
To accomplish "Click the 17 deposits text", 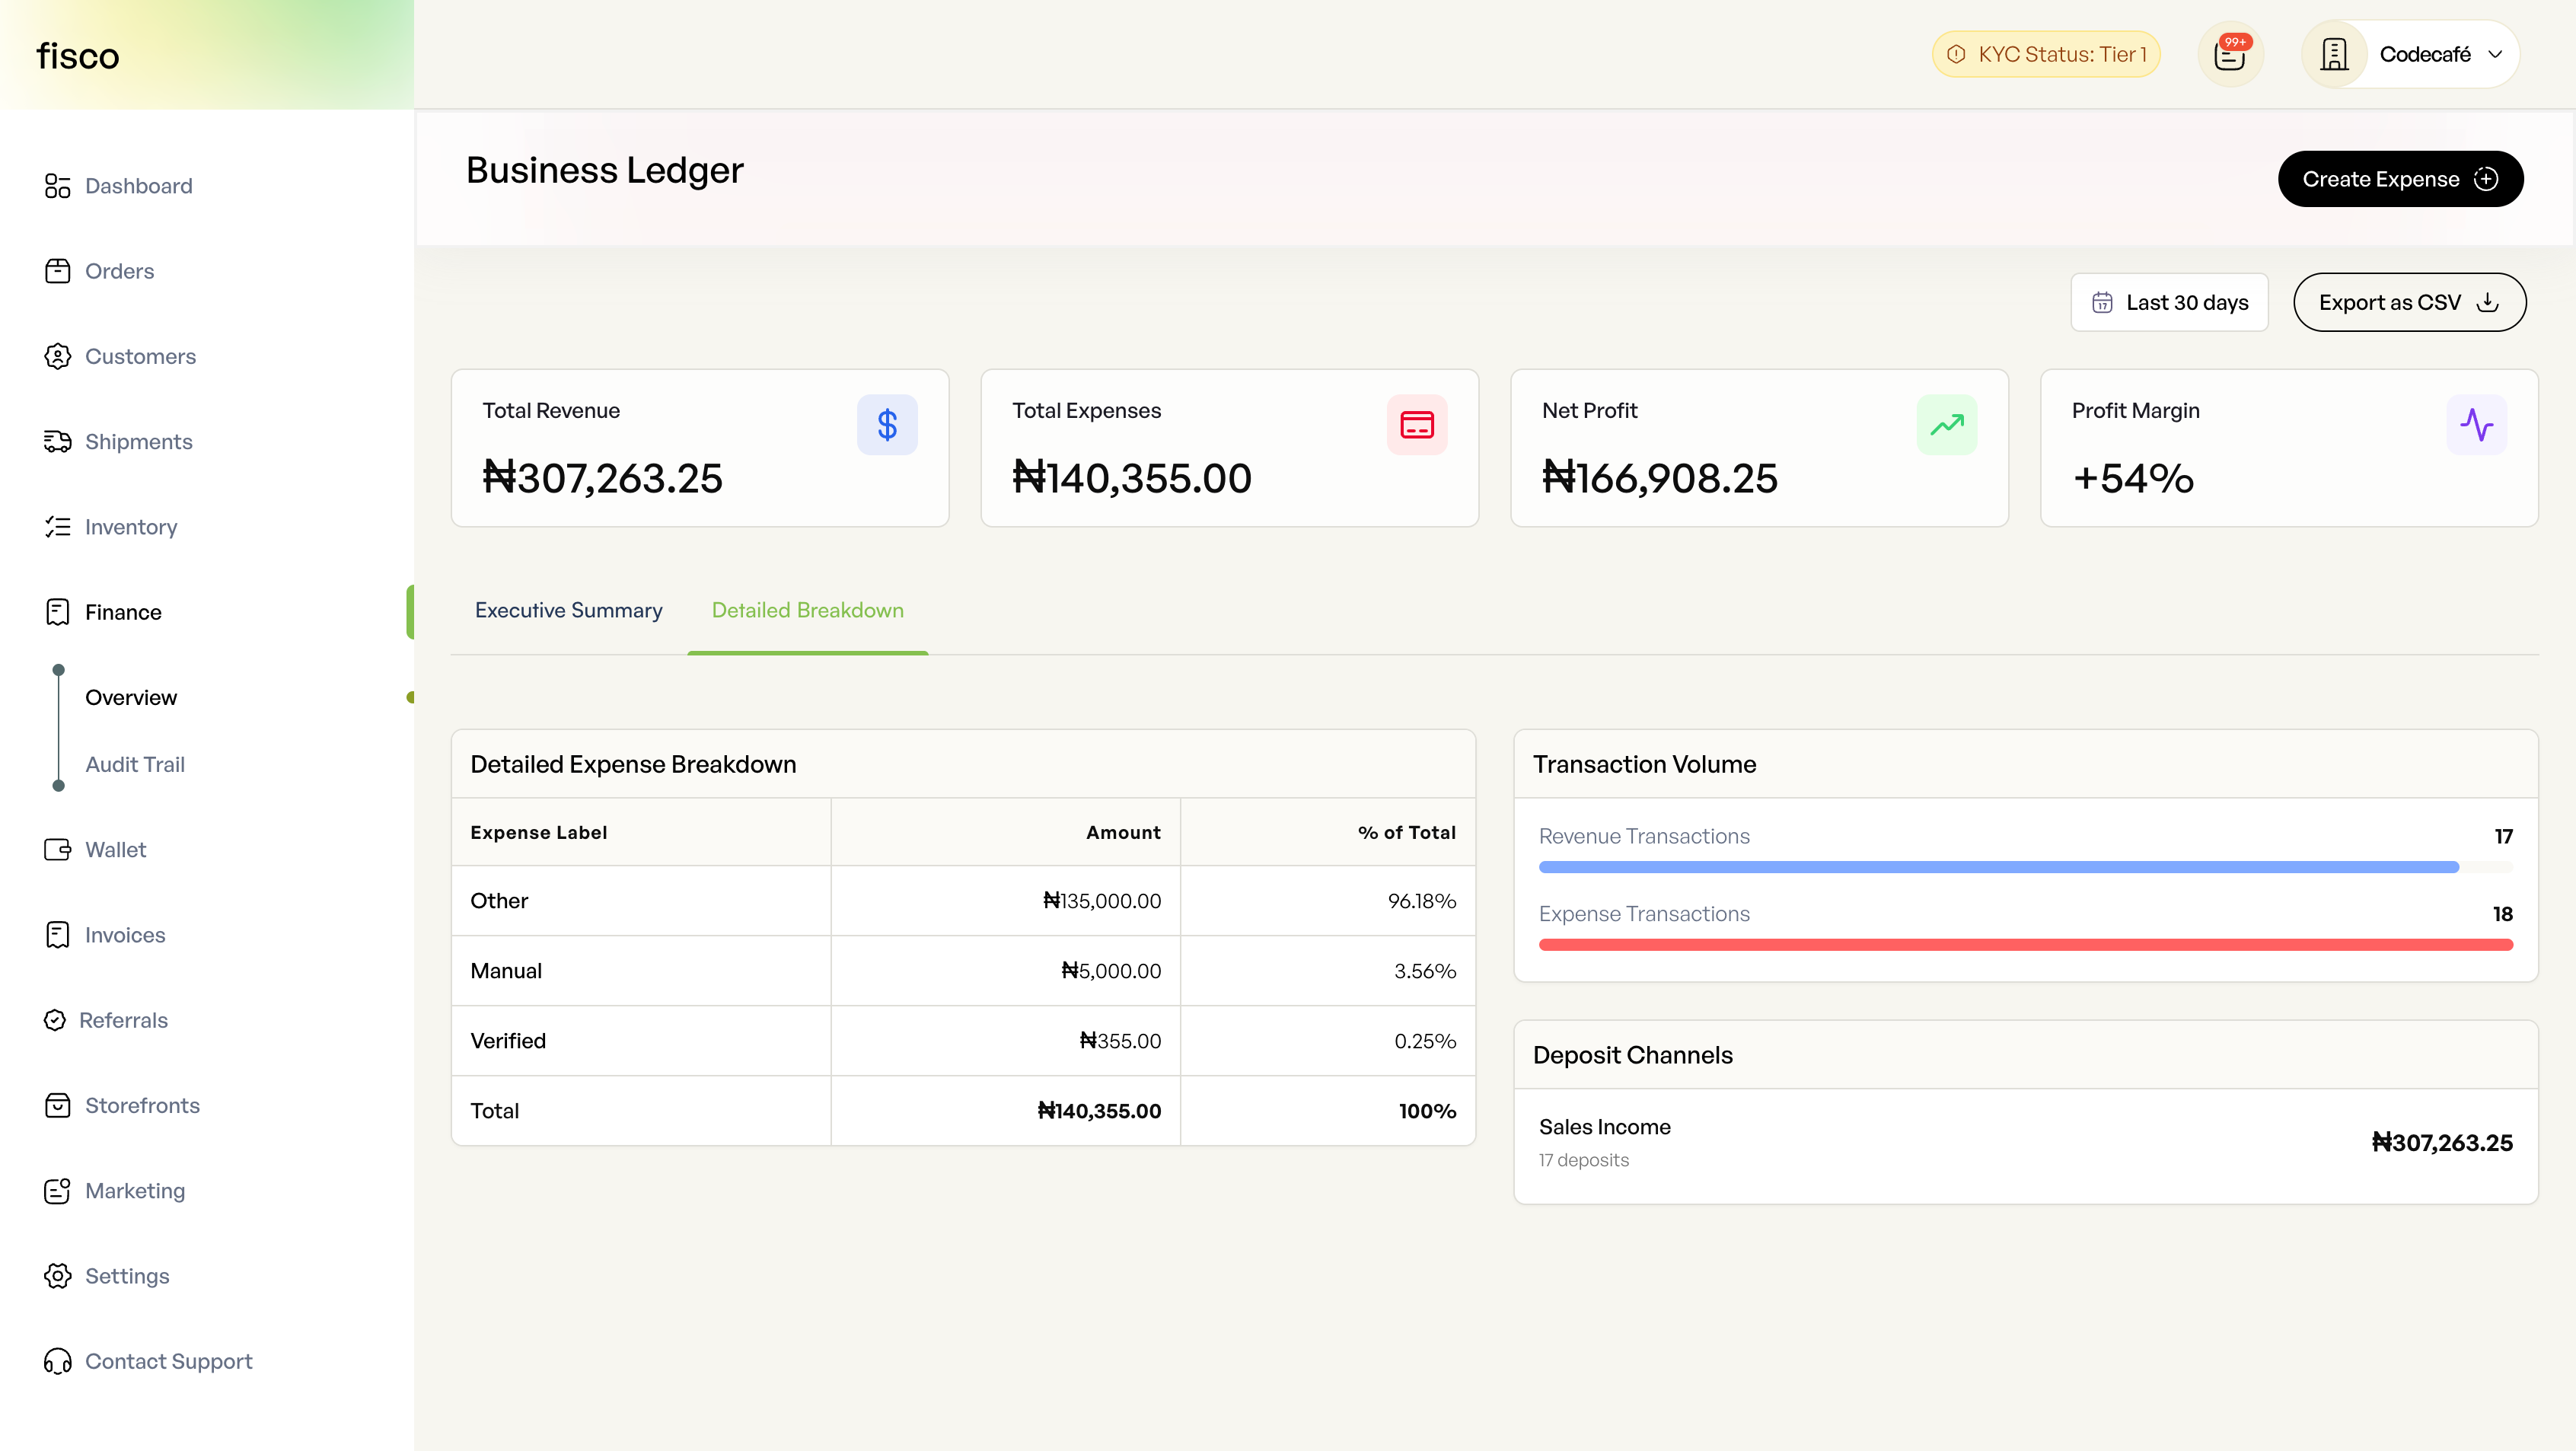I will 1583,1160.
